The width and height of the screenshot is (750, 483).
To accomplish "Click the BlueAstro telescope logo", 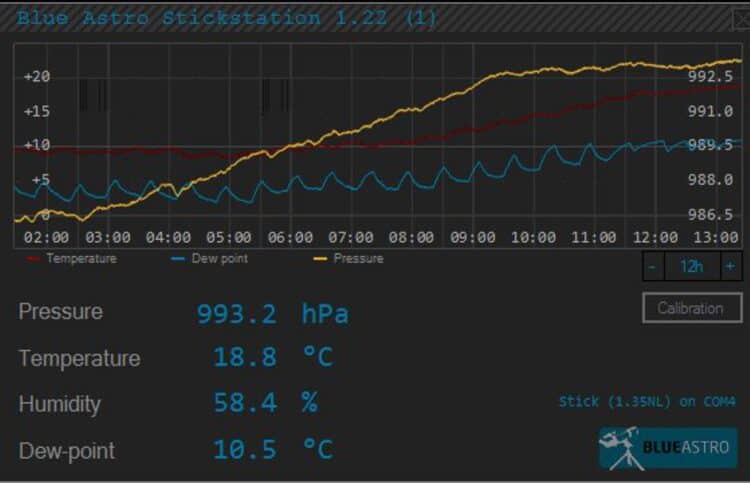I will click(668, 448).
